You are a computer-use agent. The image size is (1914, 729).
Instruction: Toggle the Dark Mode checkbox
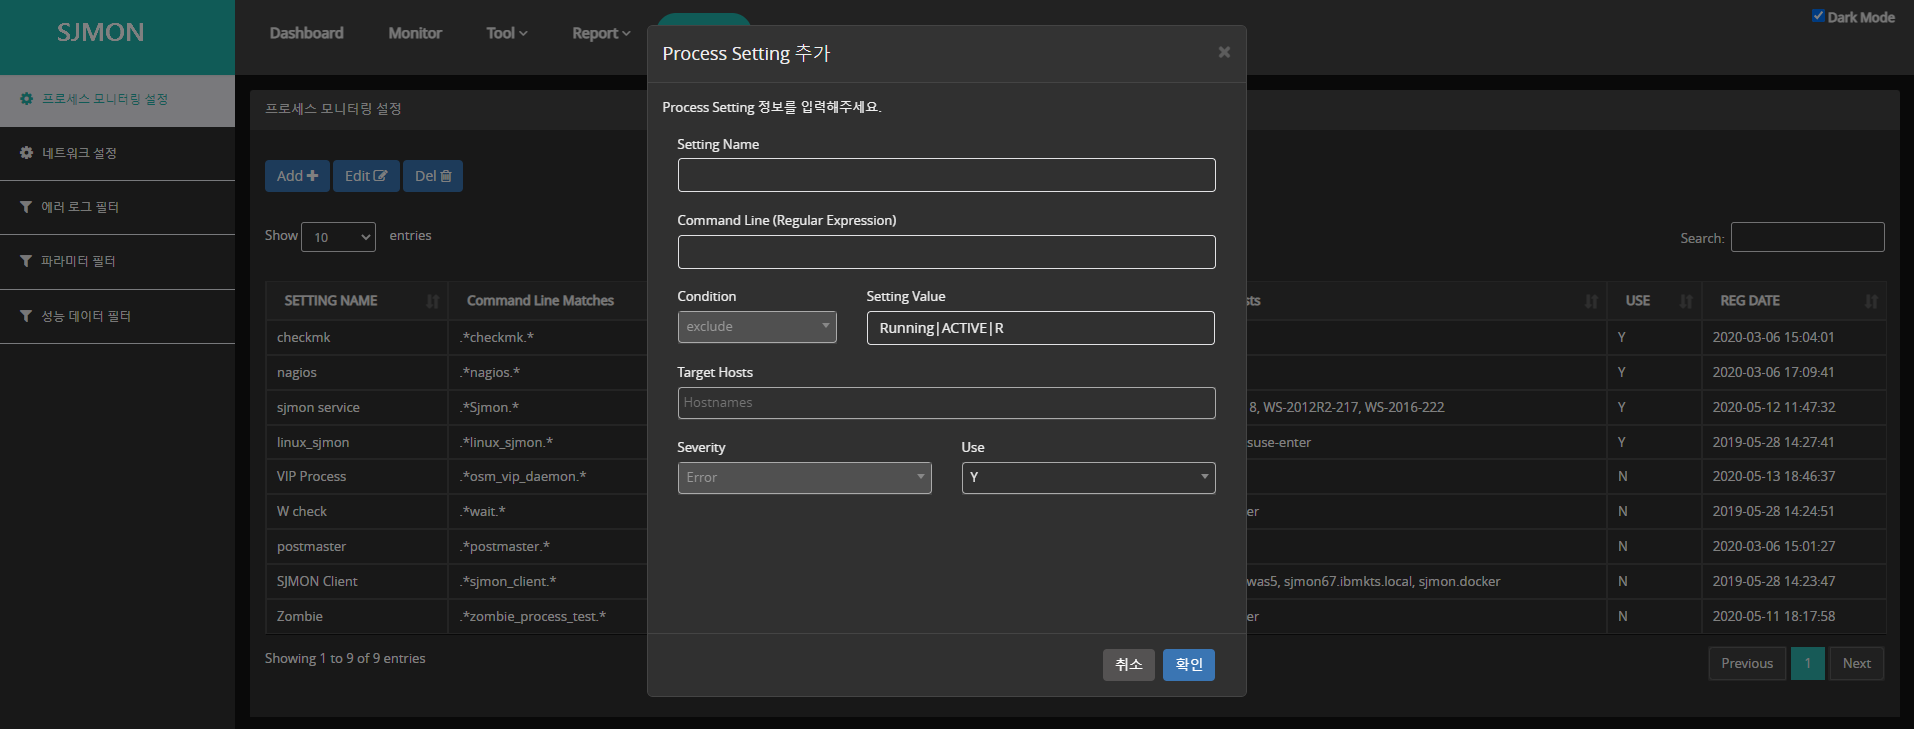(1818, 16)
